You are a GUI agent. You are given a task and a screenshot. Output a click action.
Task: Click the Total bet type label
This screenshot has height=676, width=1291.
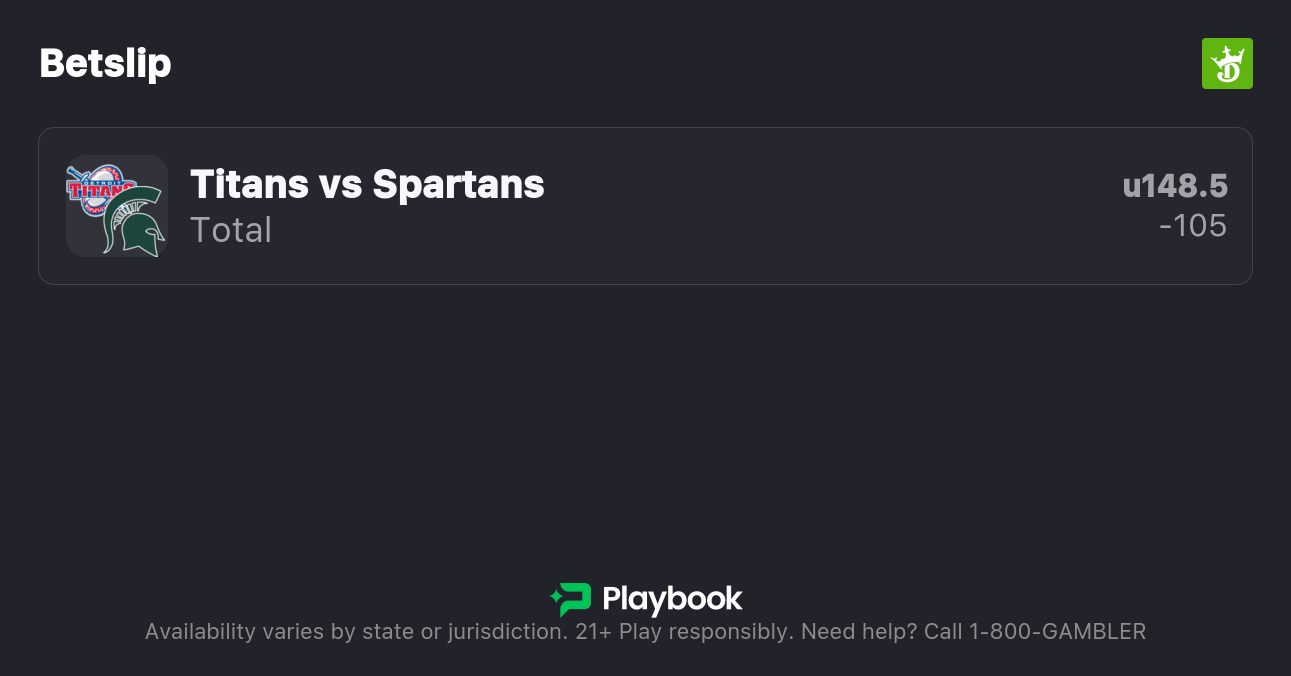(x=231, y=230)
